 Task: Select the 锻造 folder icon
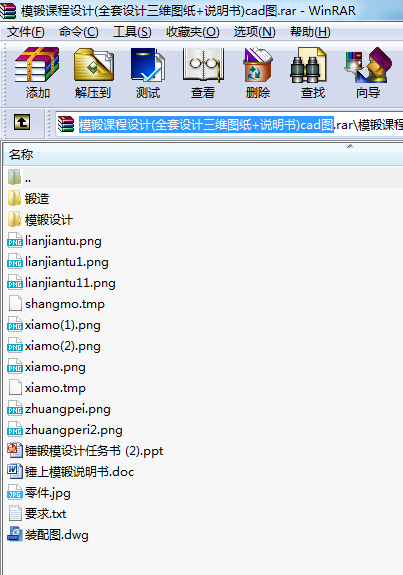click(15, 198)
